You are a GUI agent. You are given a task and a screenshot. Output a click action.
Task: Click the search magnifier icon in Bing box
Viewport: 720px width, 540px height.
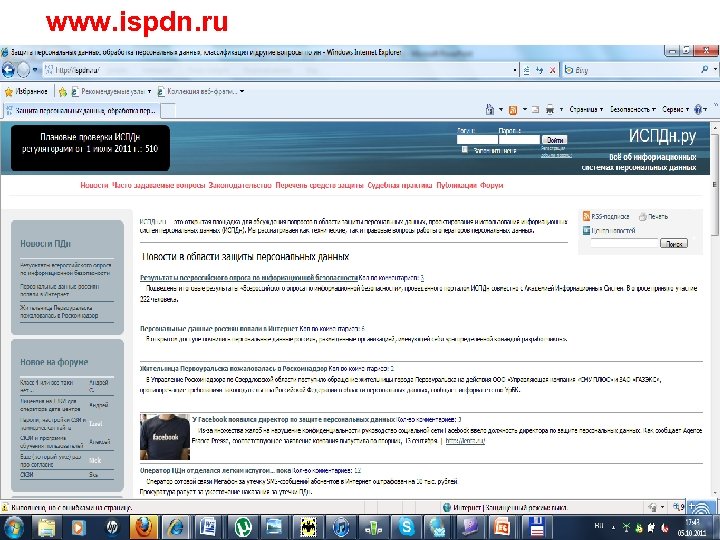[x=704, y=70]
